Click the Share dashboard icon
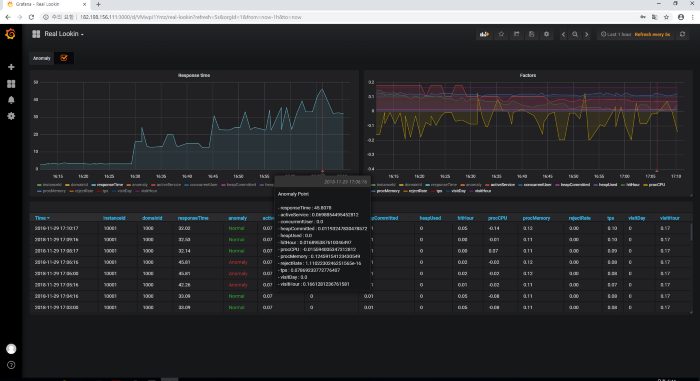700x381 pixels. click(517, 34)
